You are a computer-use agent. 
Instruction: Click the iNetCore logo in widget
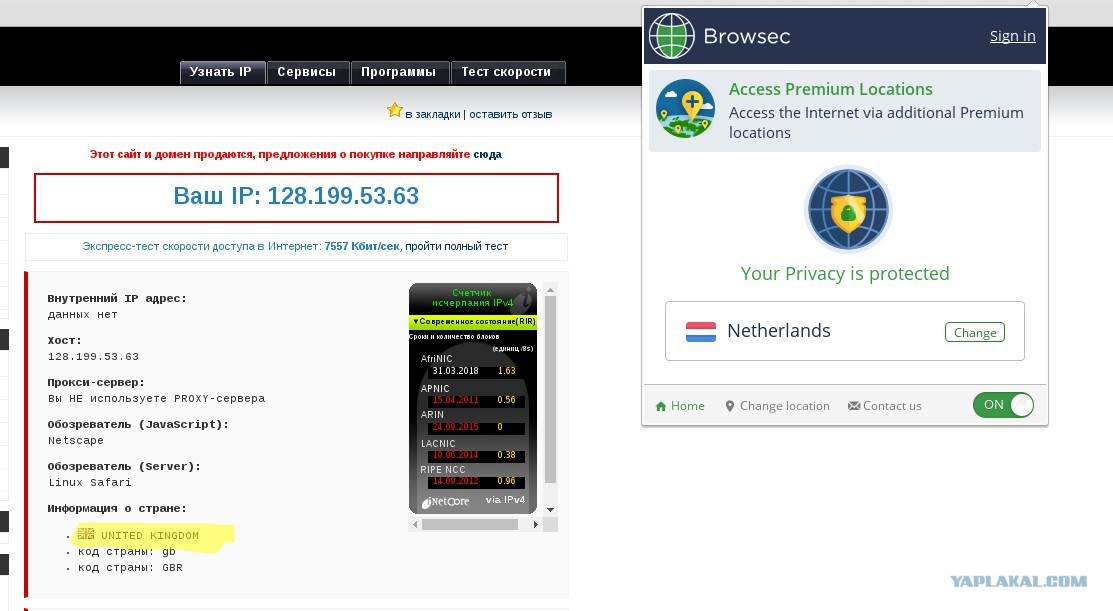point(446,502)
